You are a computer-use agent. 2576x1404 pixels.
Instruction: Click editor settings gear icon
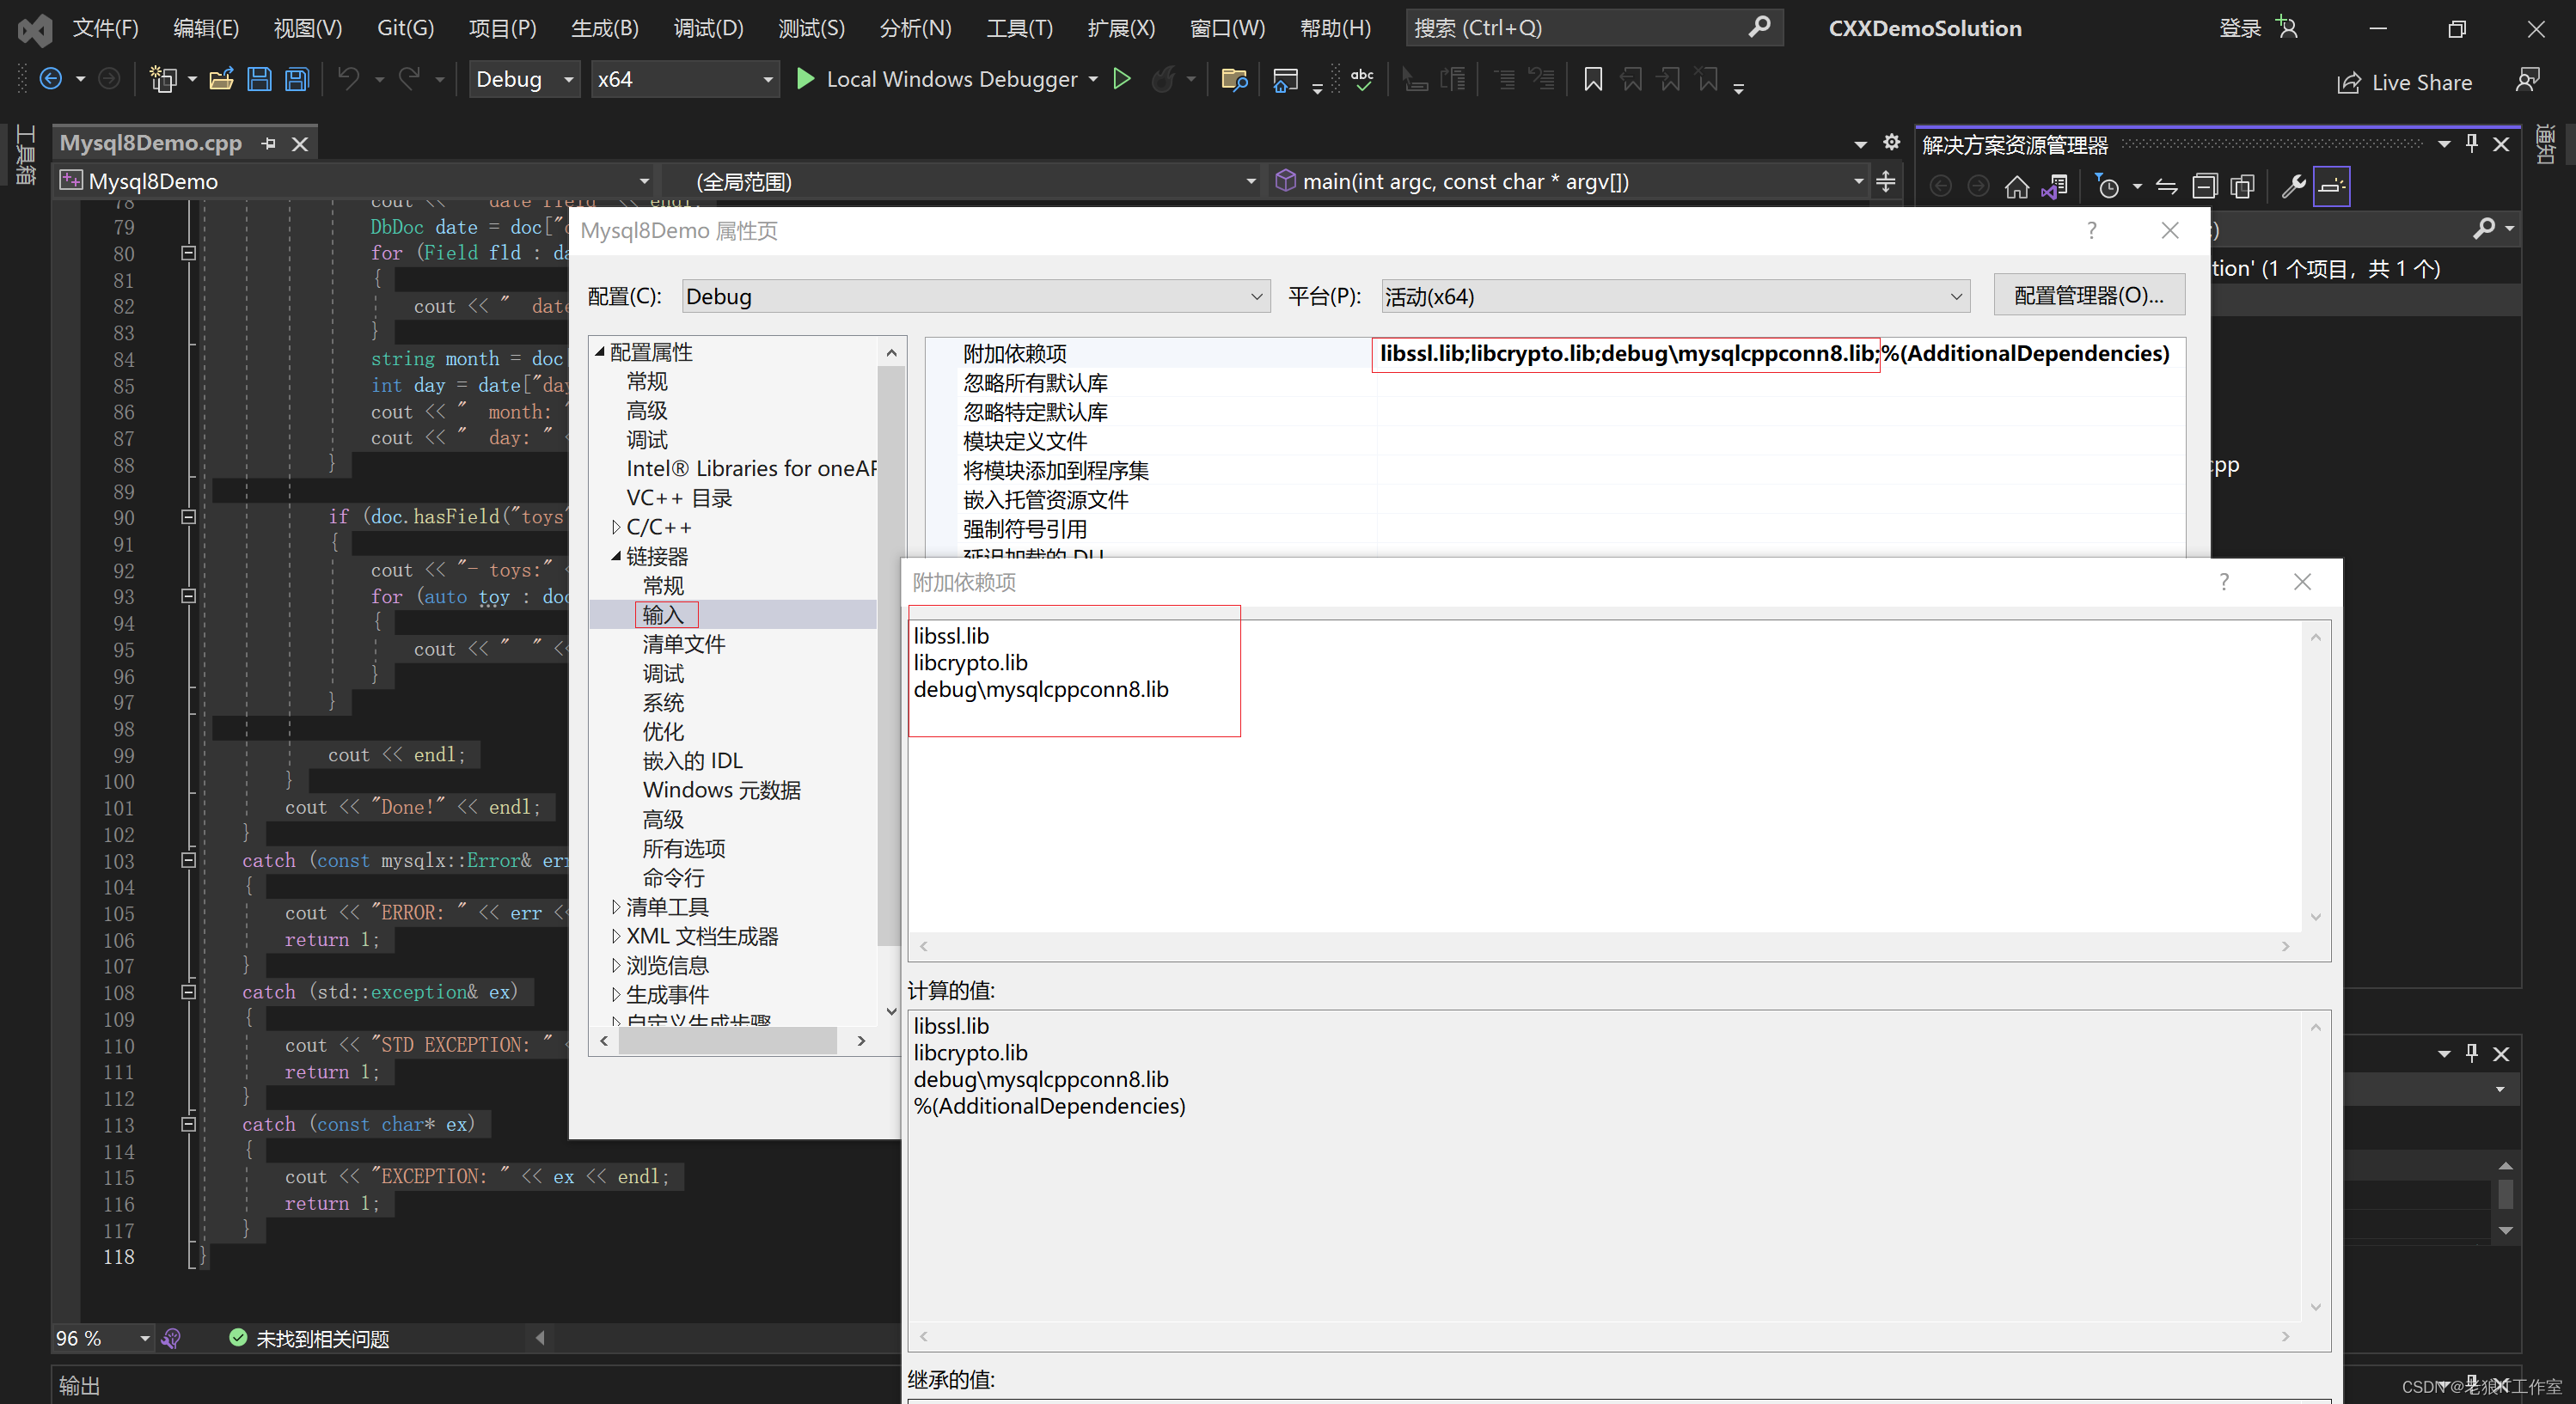click(1891, 143)
